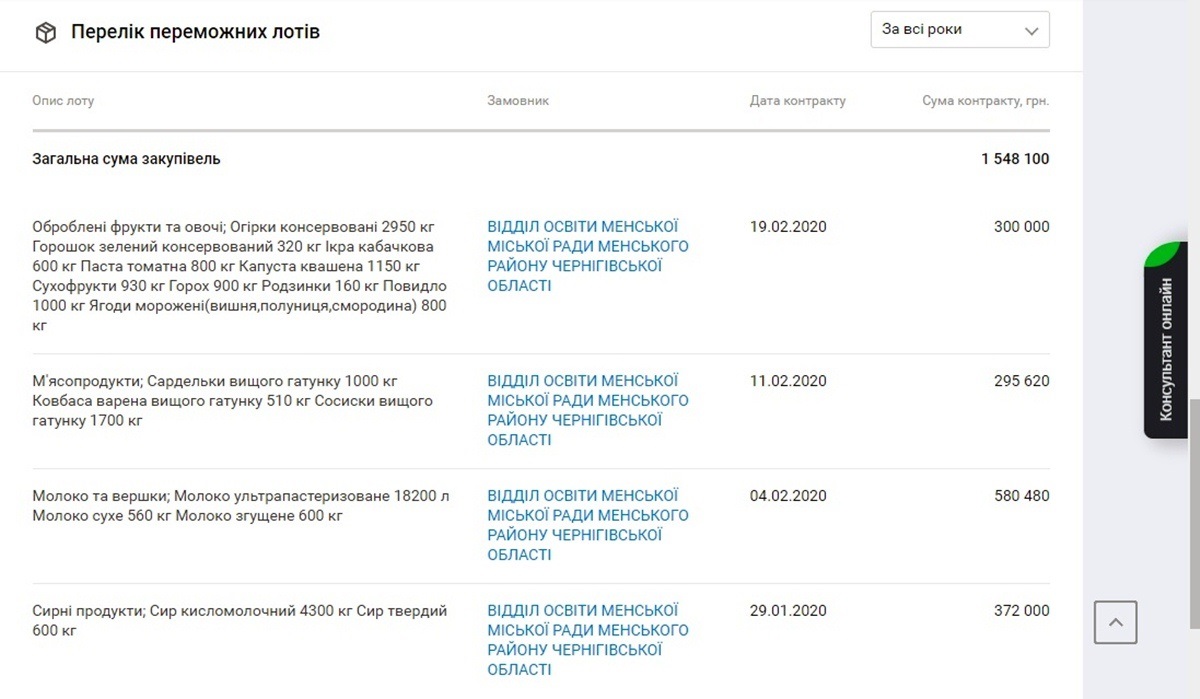Open customer link for the 11.02.2020 contract

coord(588,410)
